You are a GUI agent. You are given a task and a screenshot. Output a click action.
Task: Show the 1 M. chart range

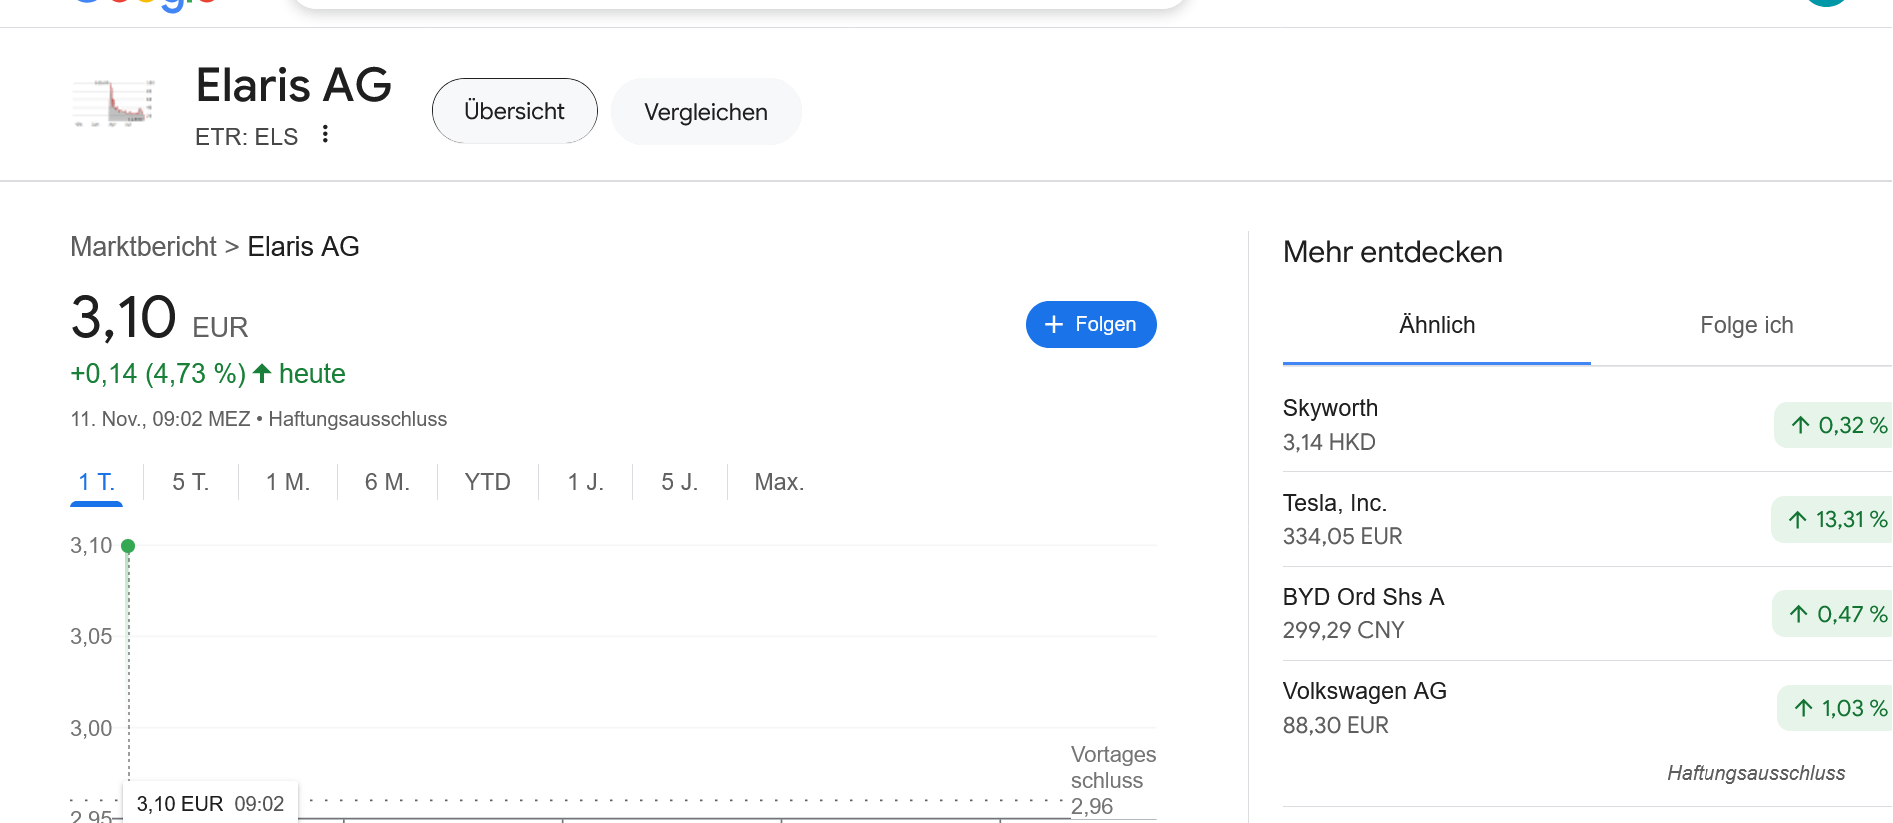287,482
